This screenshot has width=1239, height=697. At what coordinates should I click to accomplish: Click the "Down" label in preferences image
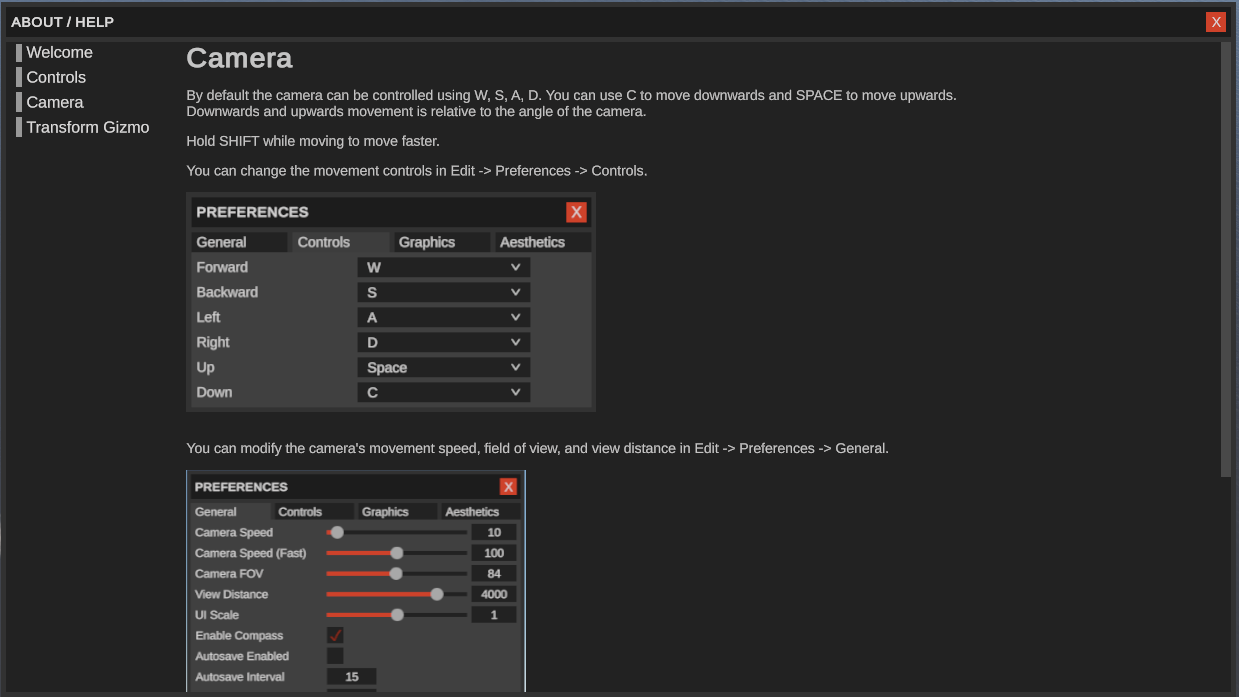(x=214, y=393)
